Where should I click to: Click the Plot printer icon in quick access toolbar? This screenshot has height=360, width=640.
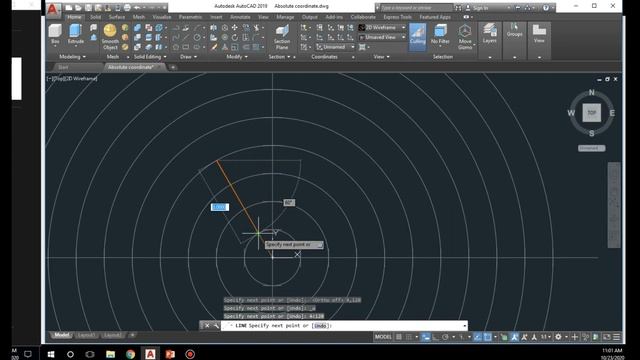click(127, 8)
